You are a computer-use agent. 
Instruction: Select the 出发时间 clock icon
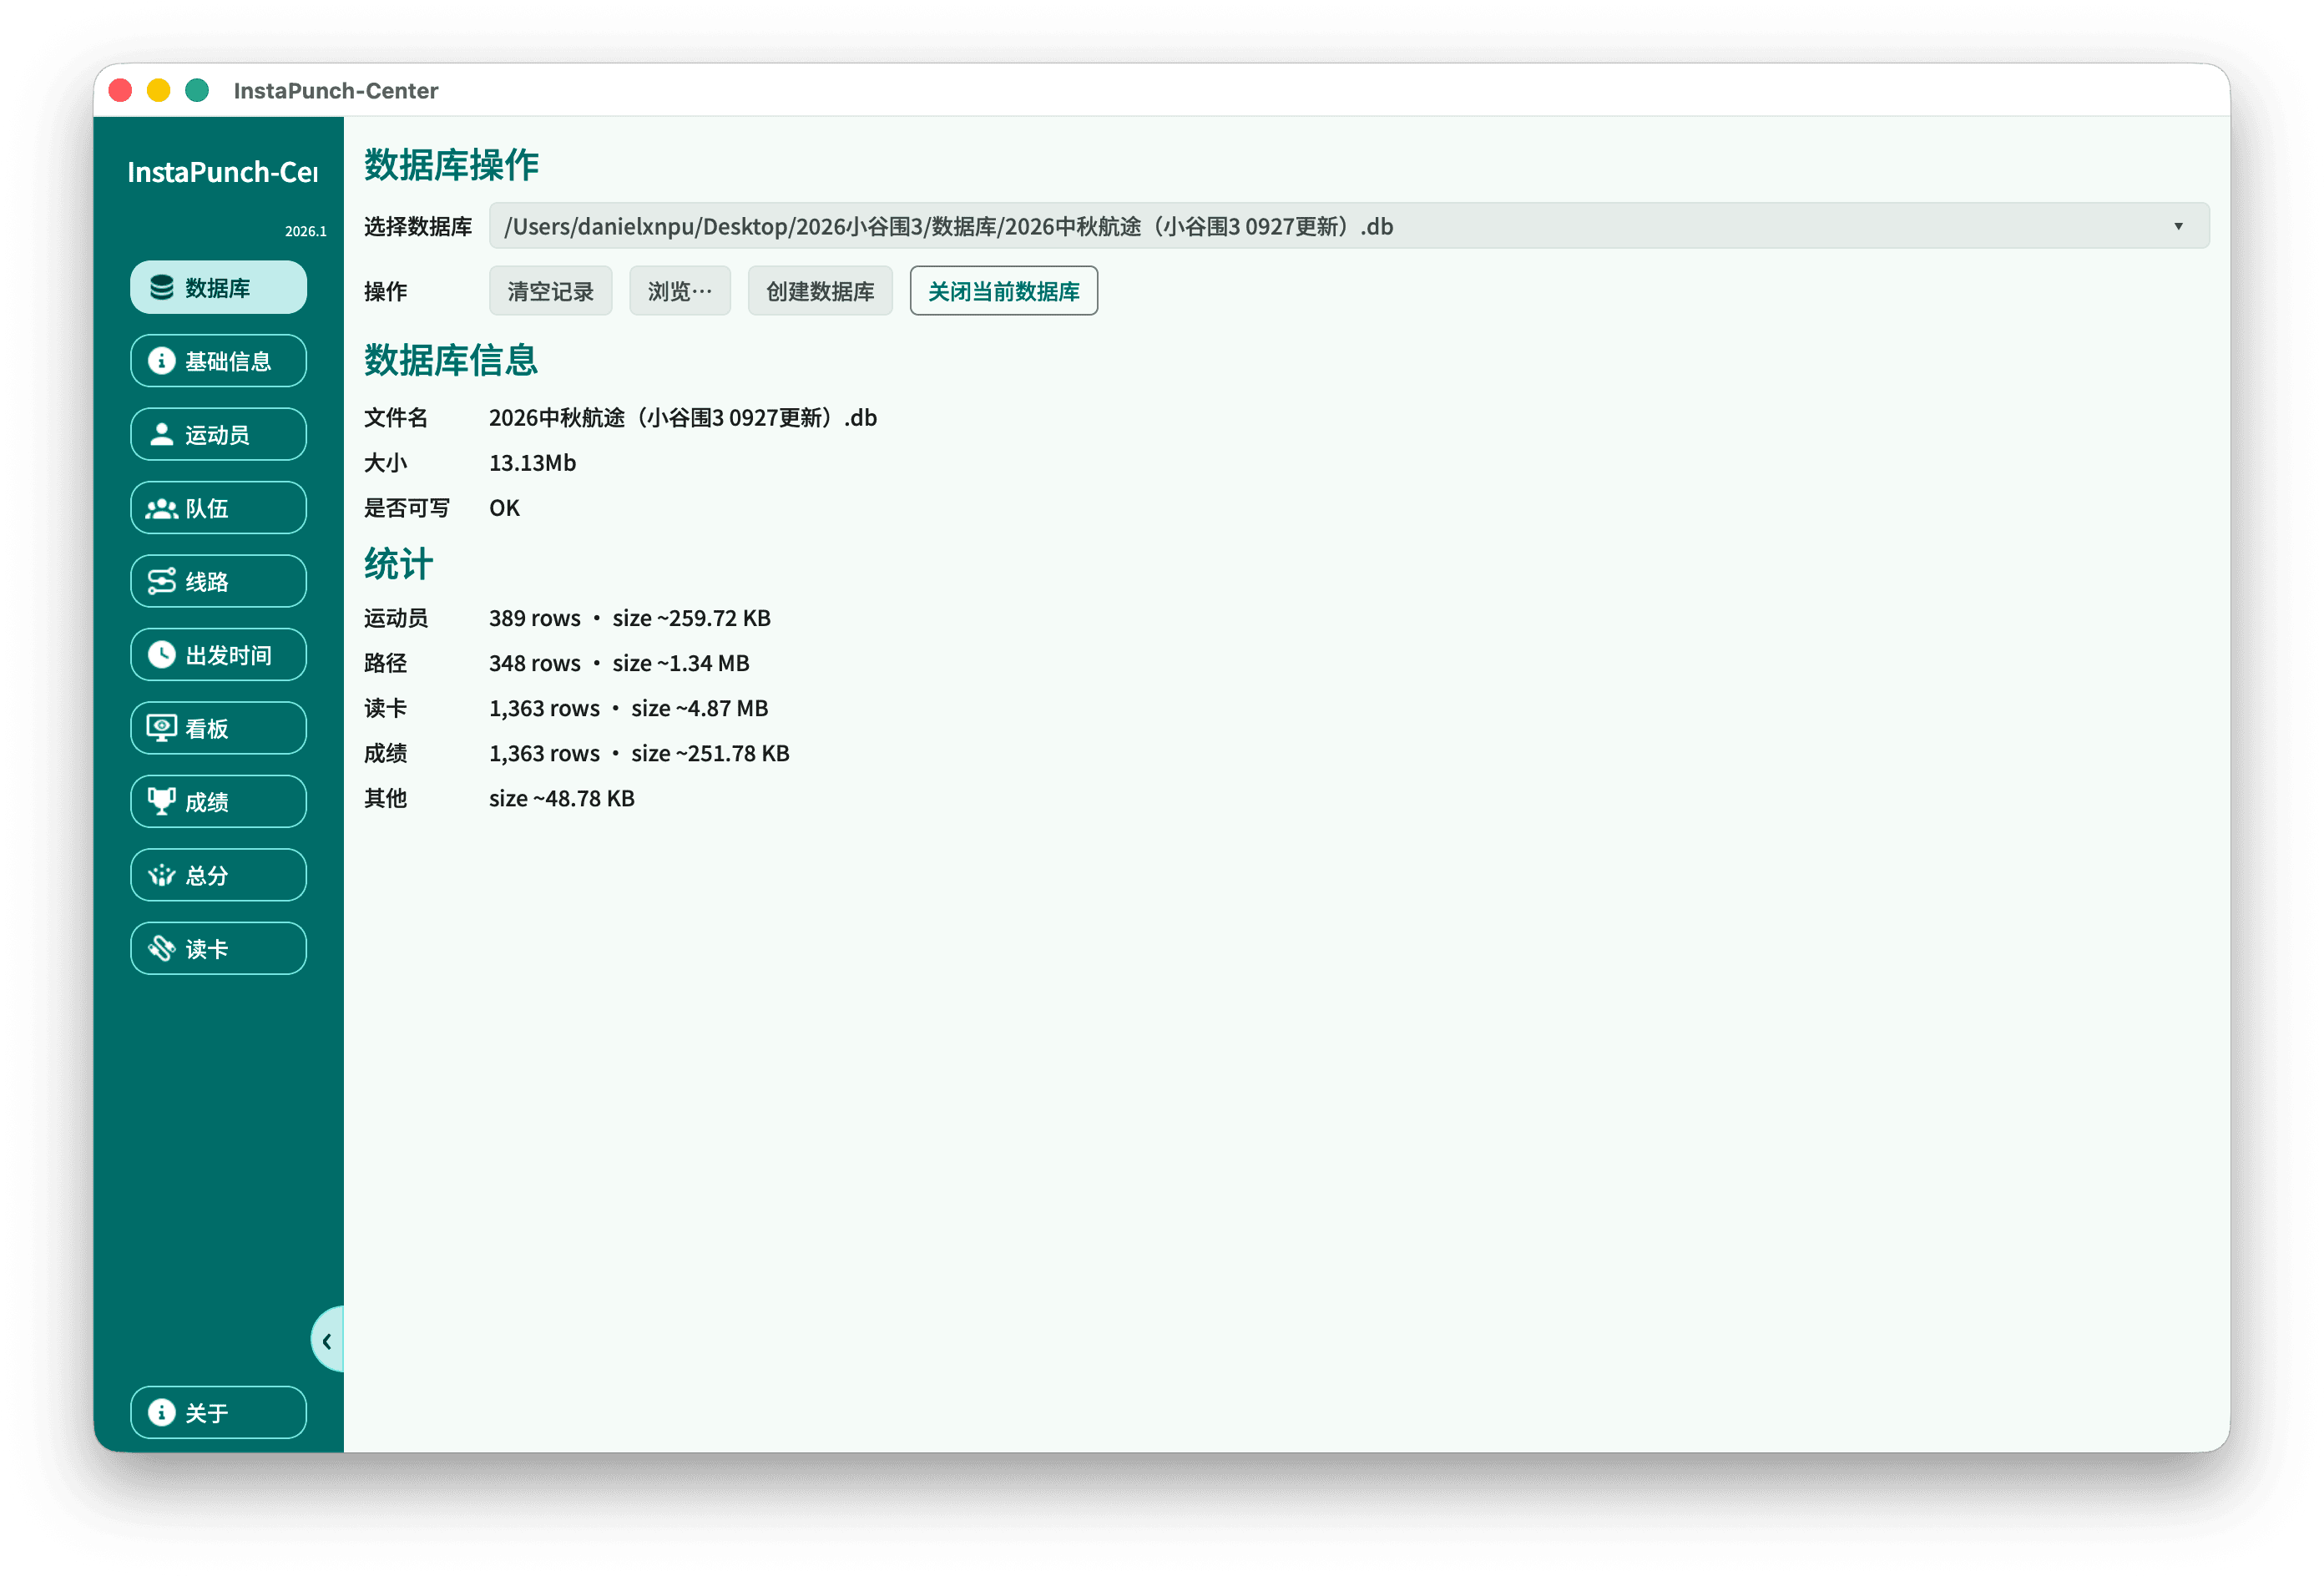tap(161, 655)
